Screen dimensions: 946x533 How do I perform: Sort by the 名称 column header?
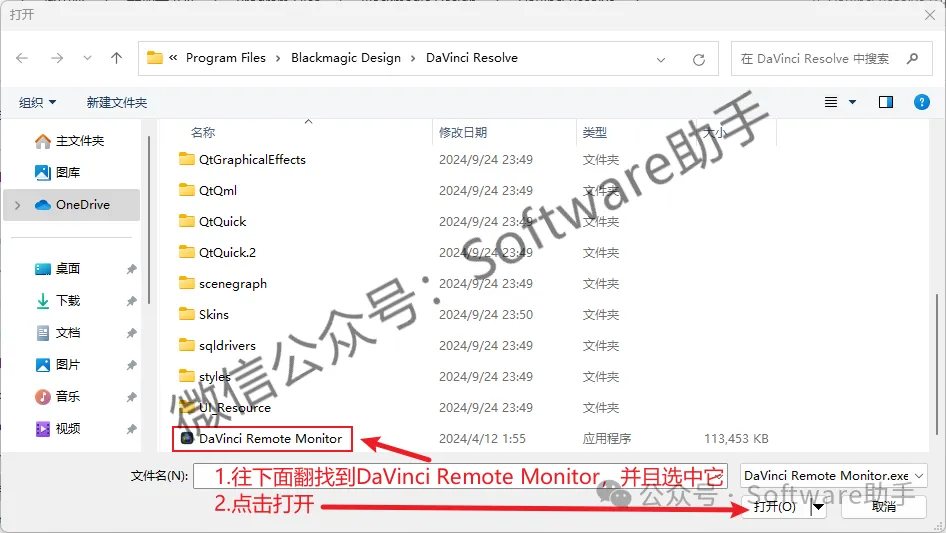coord(203,132)
